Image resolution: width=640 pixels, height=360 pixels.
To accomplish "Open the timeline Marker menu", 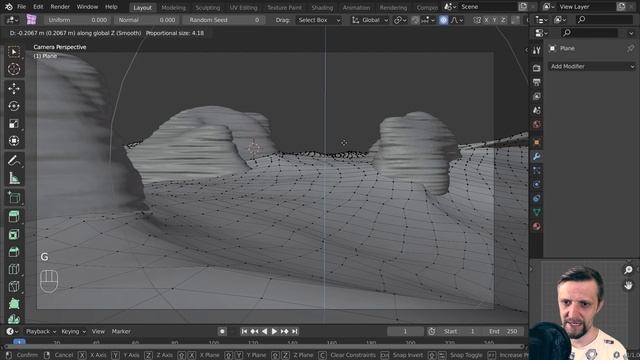I will (x=121, y=331).
